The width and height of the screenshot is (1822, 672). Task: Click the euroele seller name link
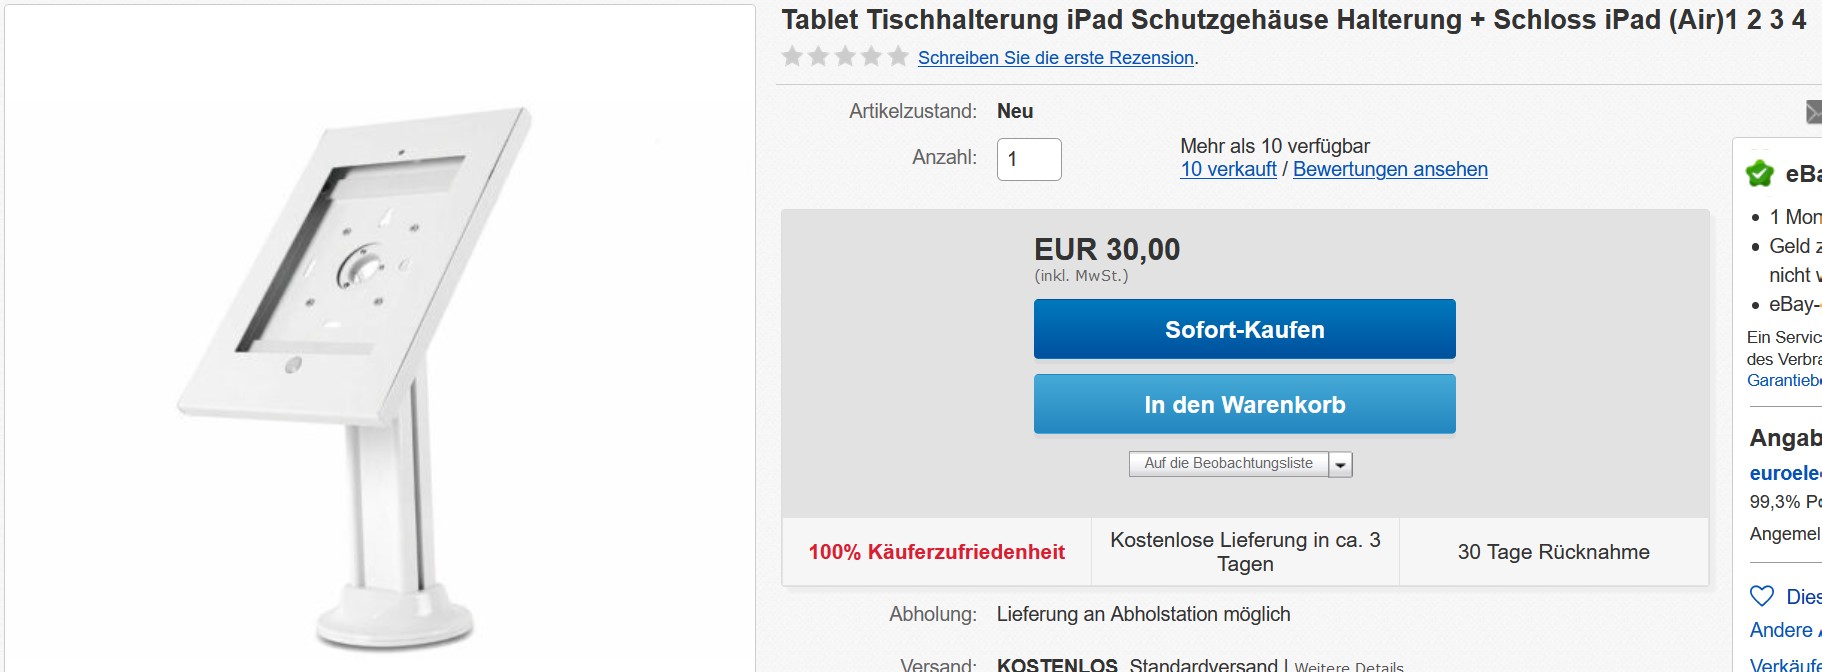pyautogui.click(x=1786, y=473)
